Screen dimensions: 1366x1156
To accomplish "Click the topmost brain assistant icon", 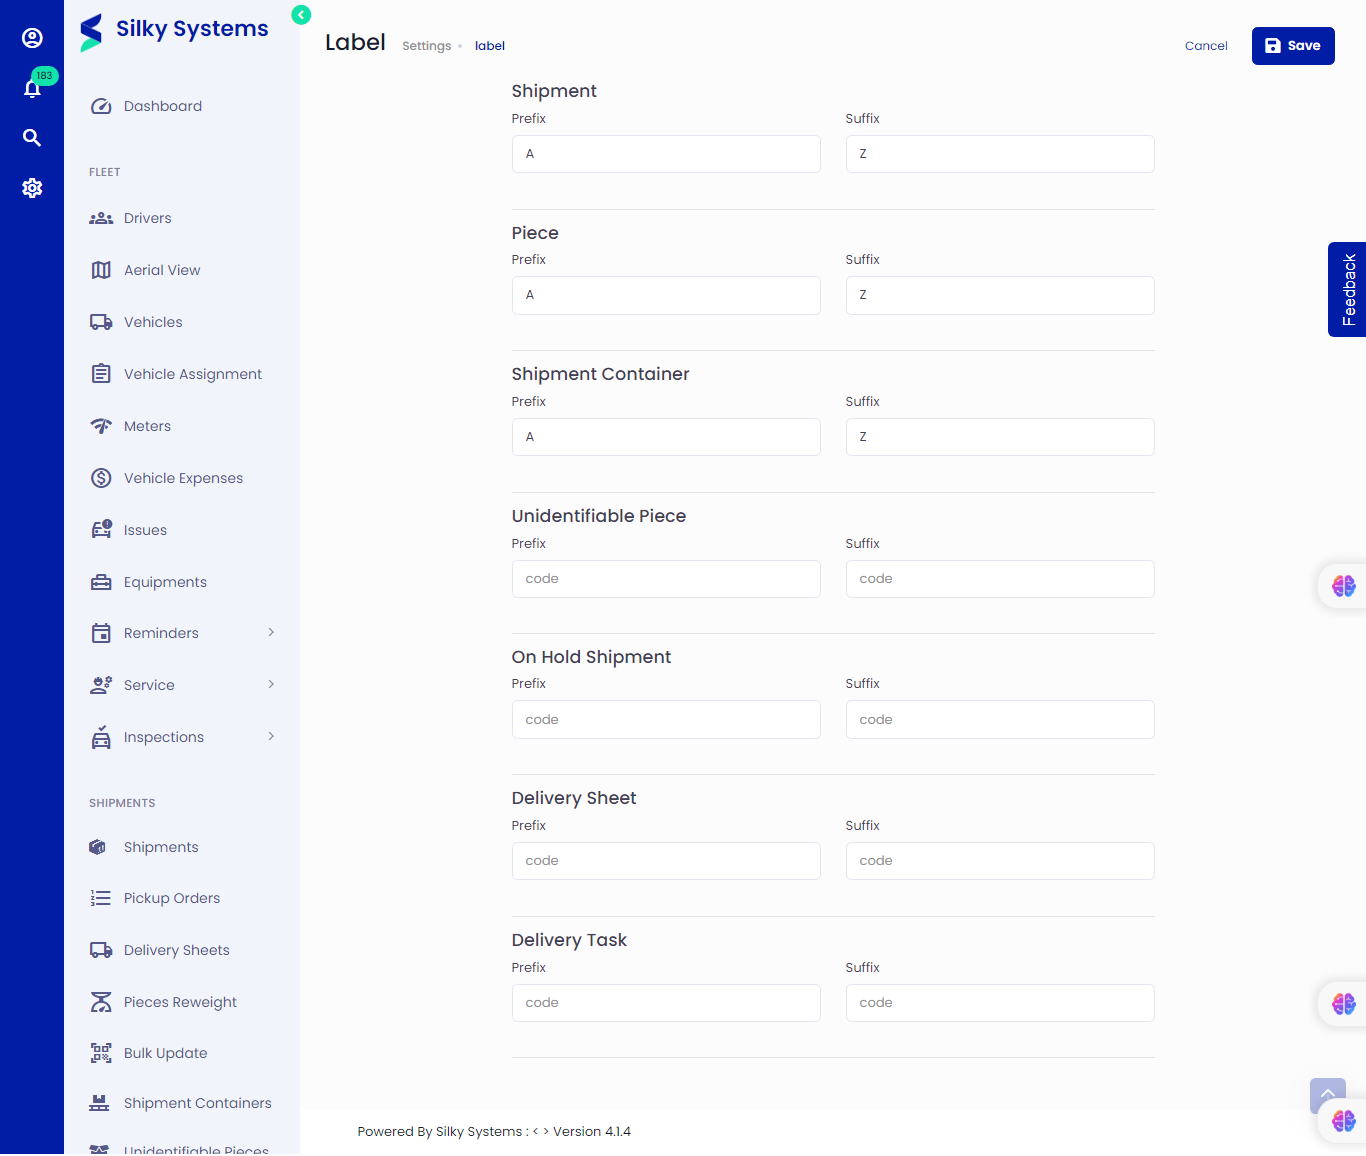I will (x=1343, y=586).
